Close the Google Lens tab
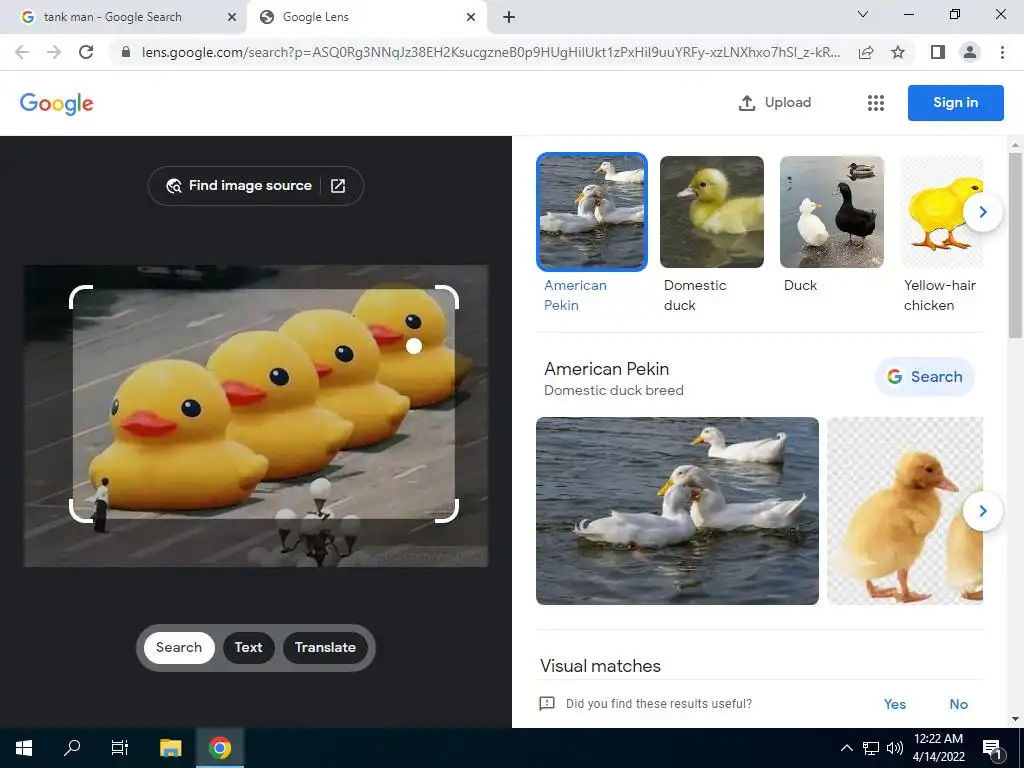 coord(471,18)
